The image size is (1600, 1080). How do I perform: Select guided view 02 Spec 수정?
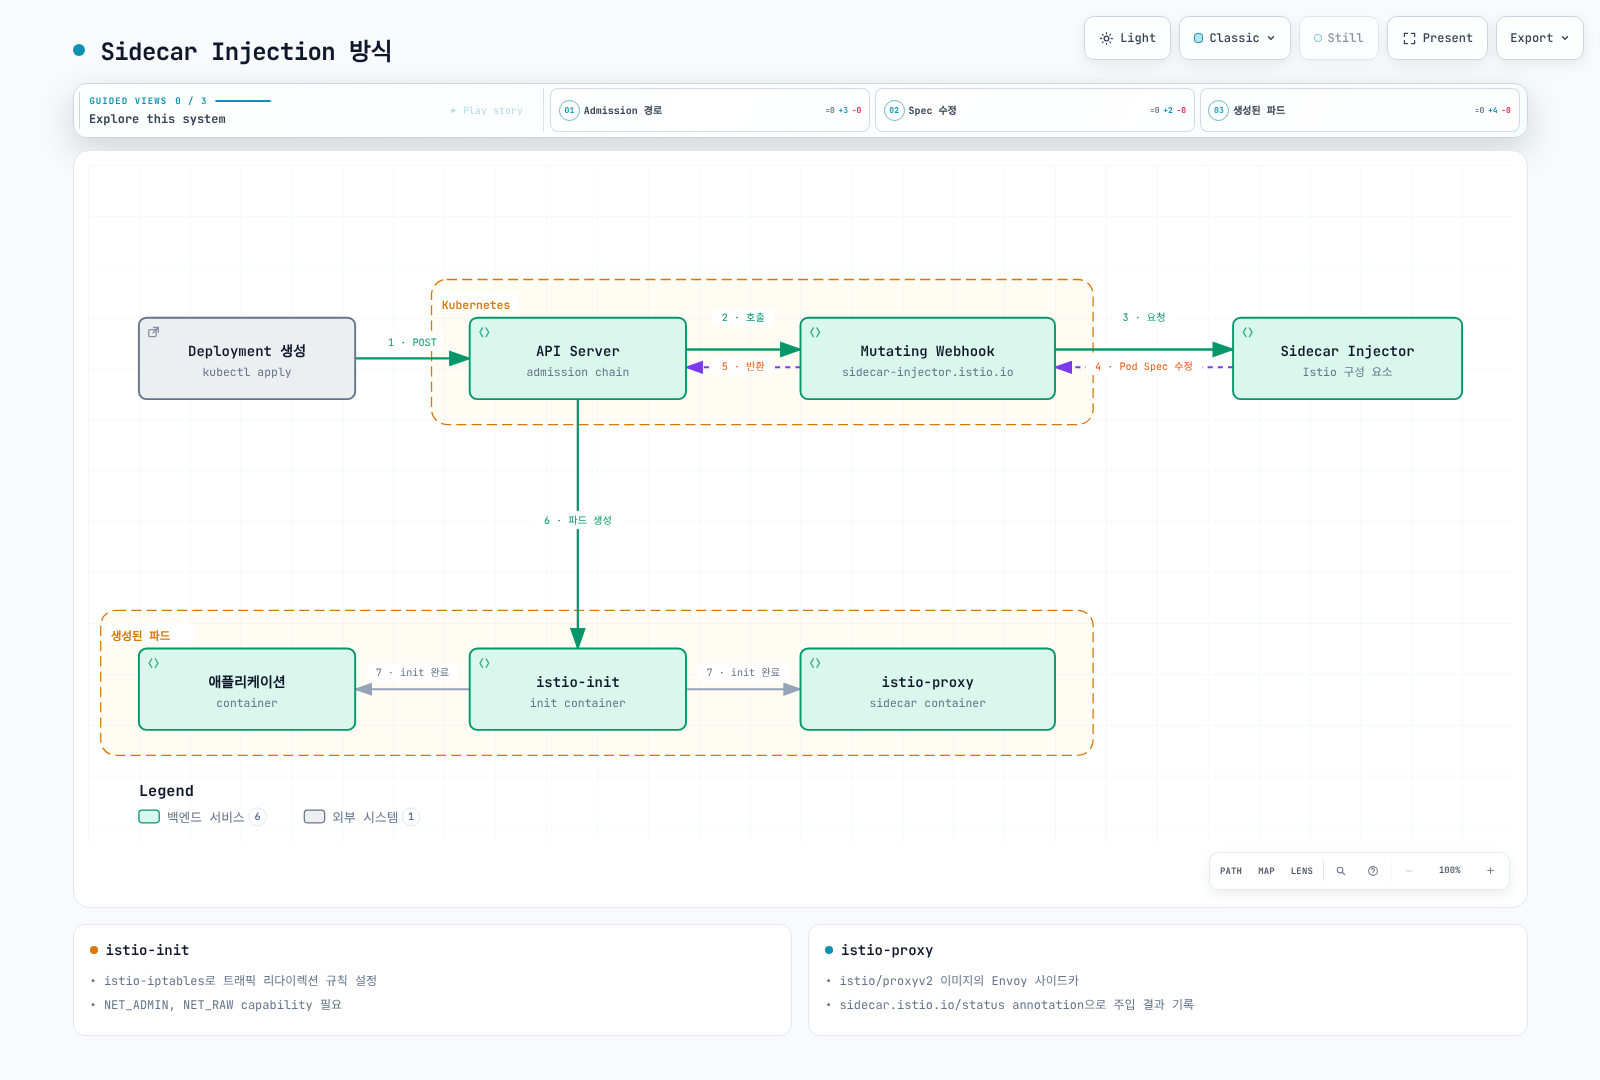coord(1034,110)
